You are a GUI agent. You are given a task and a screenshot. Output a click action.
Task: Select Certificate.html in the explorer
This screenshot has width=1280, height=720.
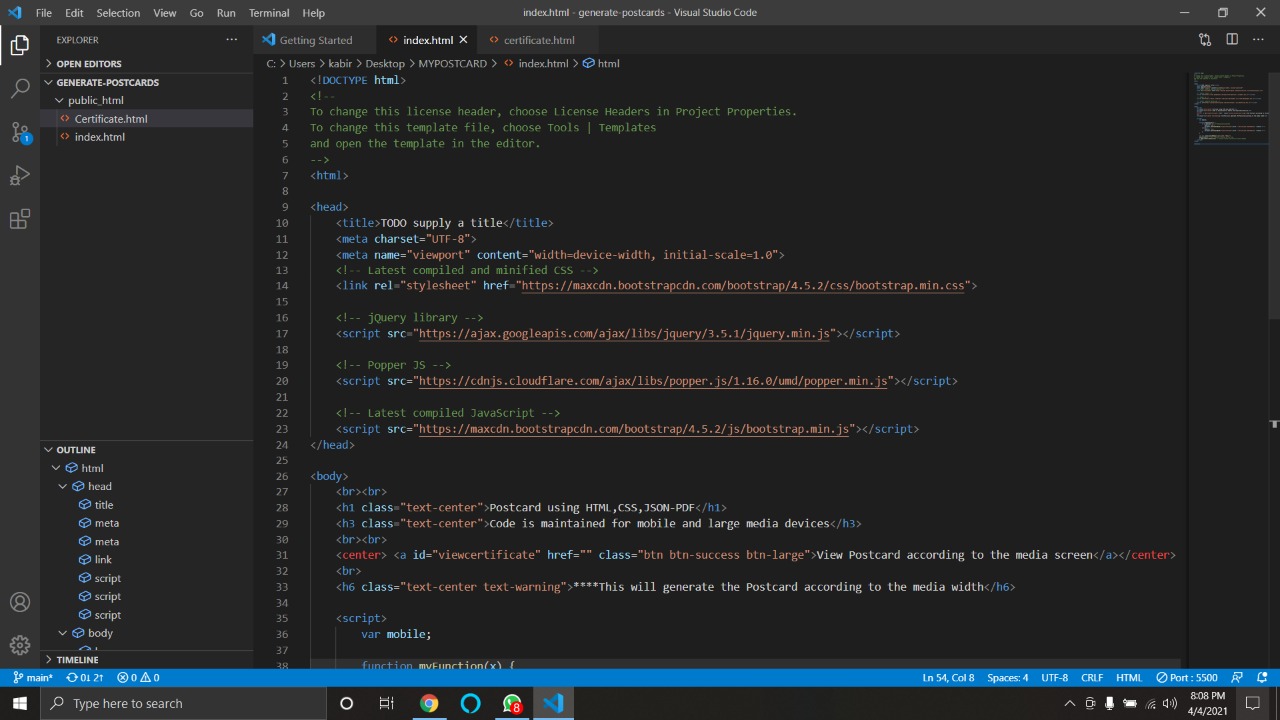click(x=110, y=119)
